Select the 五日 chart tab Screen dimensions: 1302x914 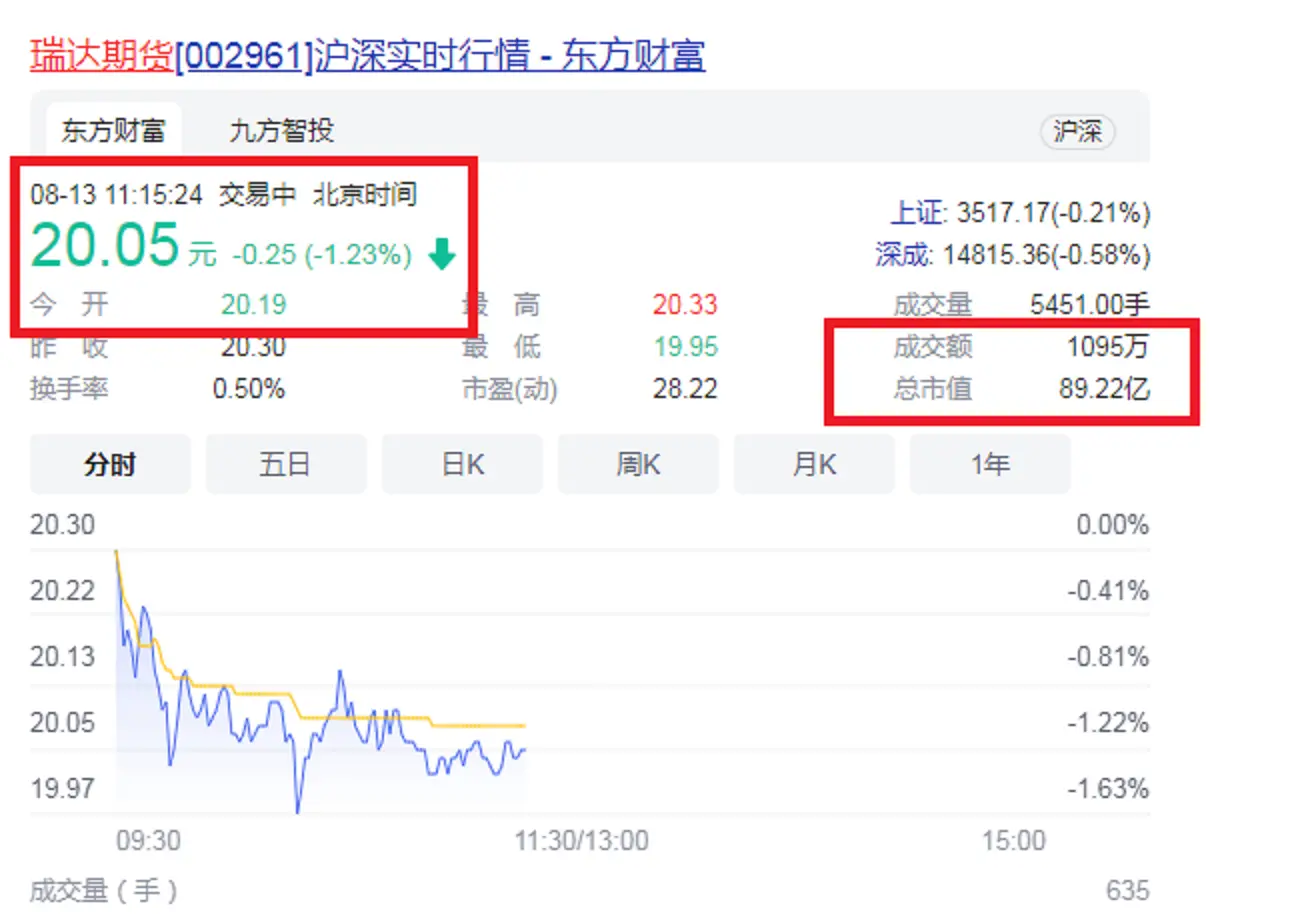click(286, 464)
